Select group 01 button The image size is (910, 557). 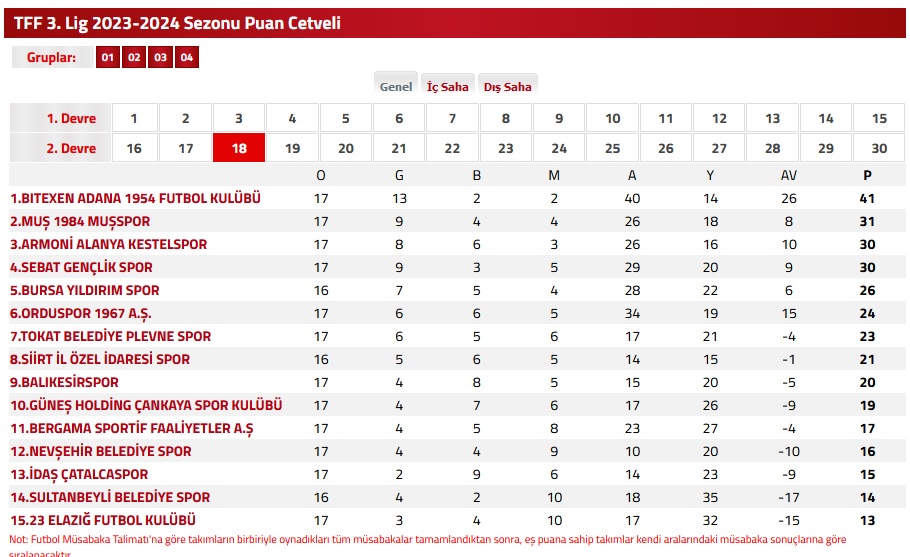coord(108,57)
